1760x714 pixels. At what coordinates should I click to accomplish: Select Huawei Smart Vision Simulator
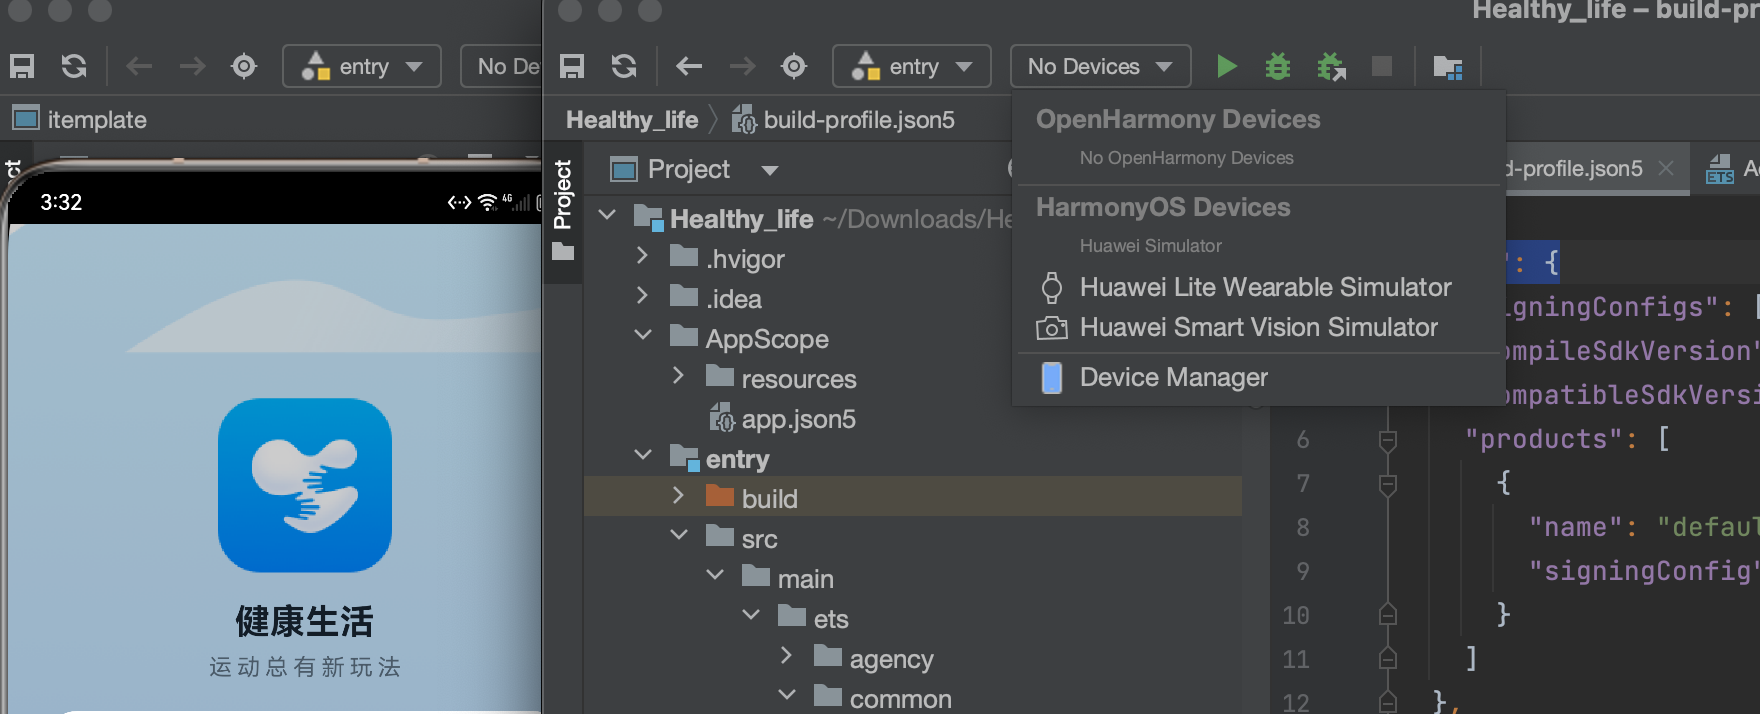tap(1258, 328)
